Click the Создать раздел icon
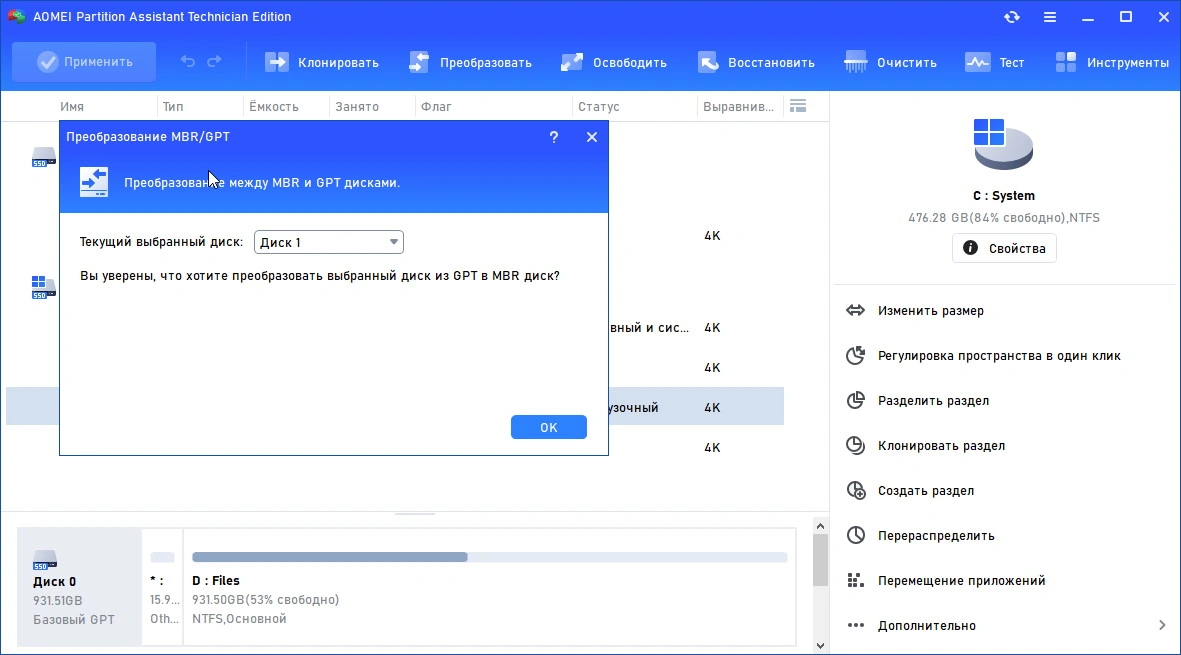The height and width of the screenshot is (655, 1181). pyautogui.click(x=856, y=490)
